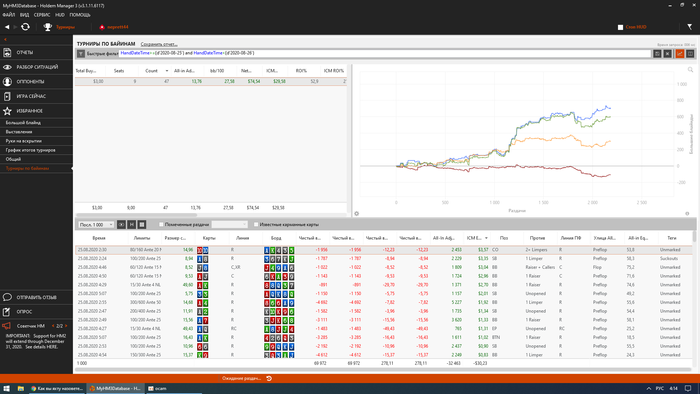Open Windows Start button

pos(6,389)
